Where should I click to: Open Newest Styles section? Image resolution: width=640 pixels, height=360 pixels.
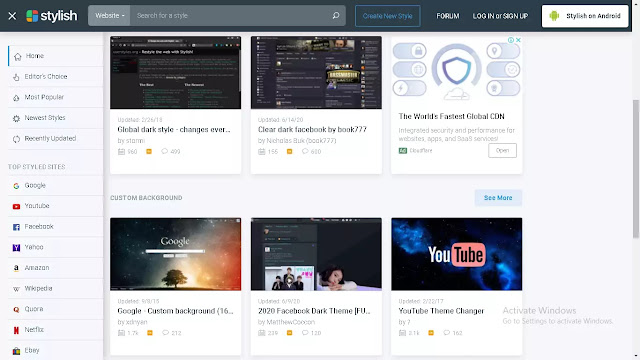[x=56, y=118]
